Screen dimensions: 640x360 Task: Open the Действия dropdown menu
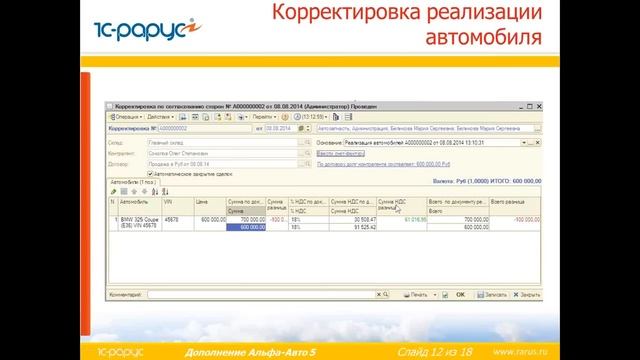(160, 117)
